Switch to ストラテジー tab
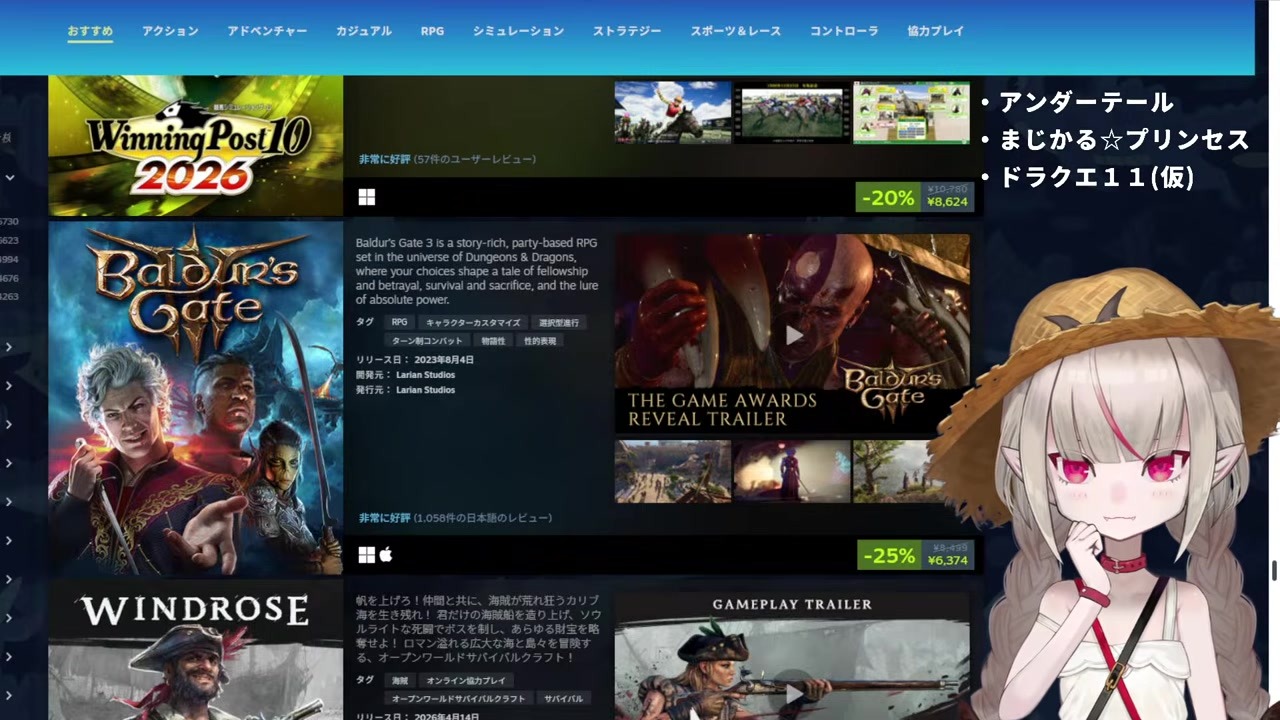This screenshot has width=1280, height=720. pos(627,31)
